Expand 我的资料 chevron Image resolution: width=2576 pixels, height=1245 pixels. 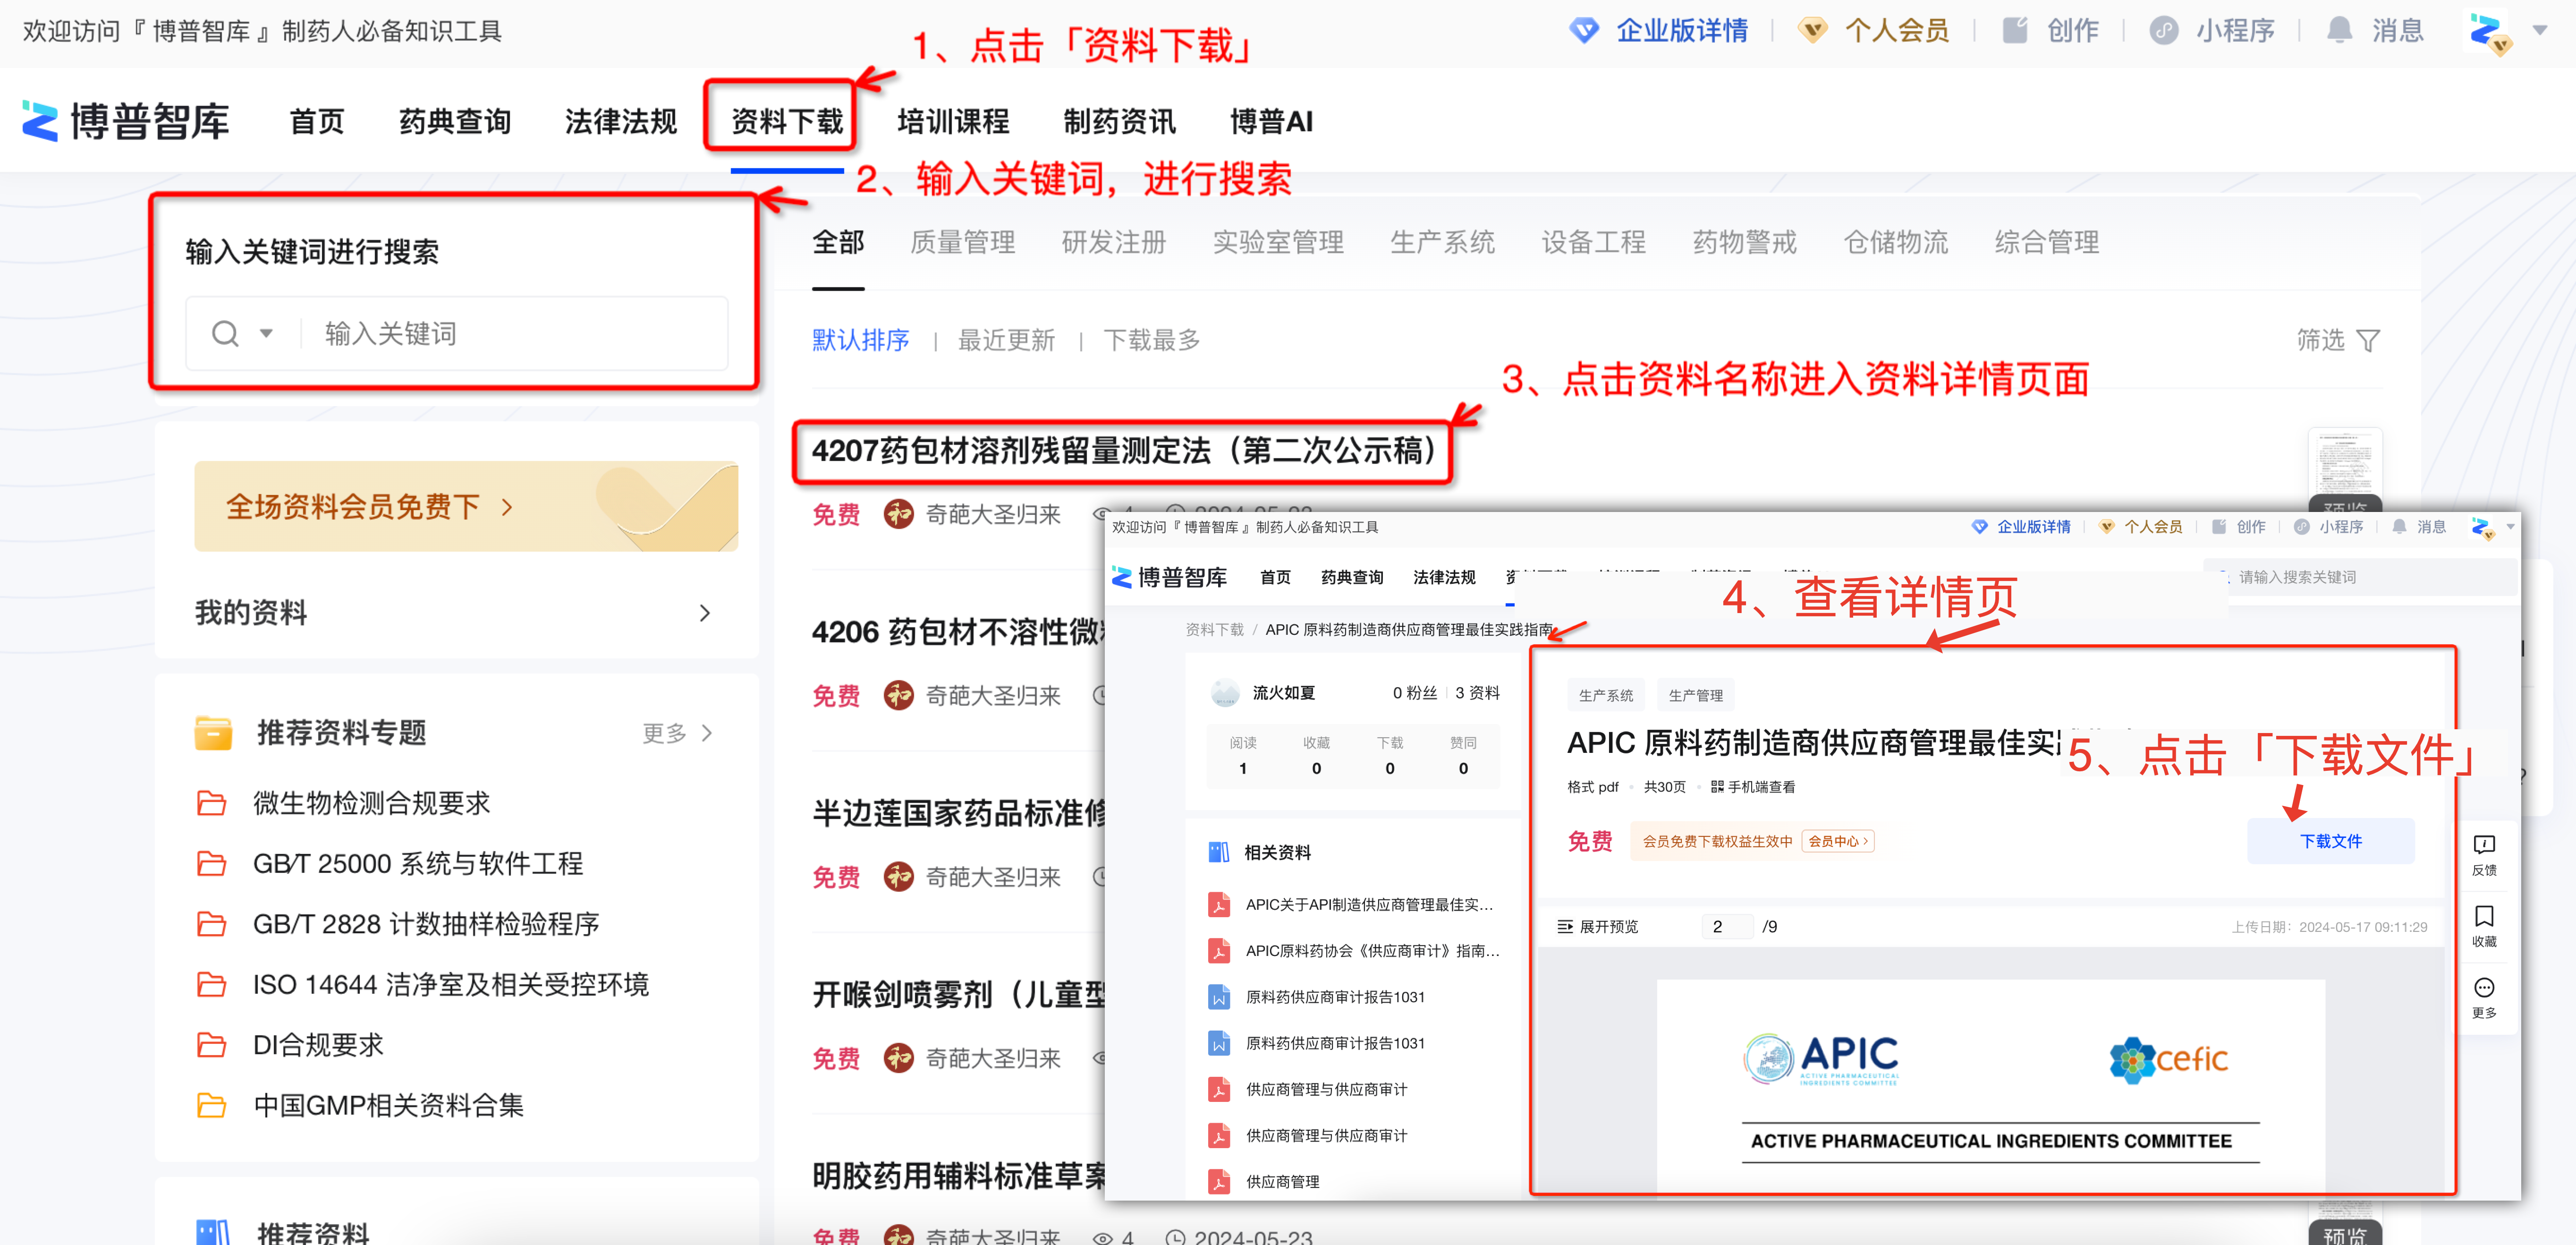pos(705,613)
